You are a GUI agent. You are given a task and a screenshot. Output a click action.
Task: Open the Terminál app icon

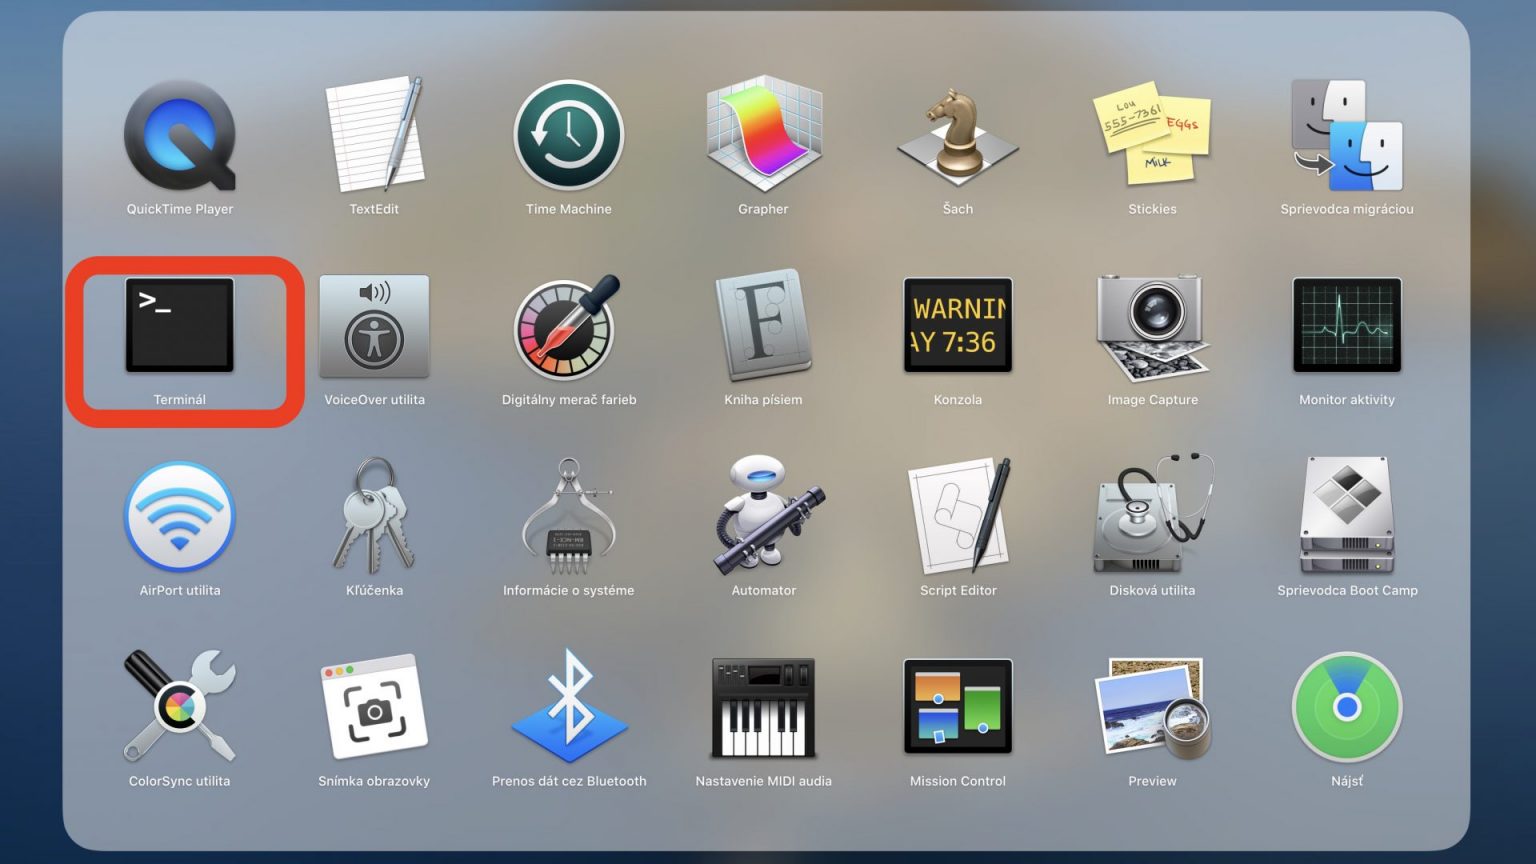(180, 326)
